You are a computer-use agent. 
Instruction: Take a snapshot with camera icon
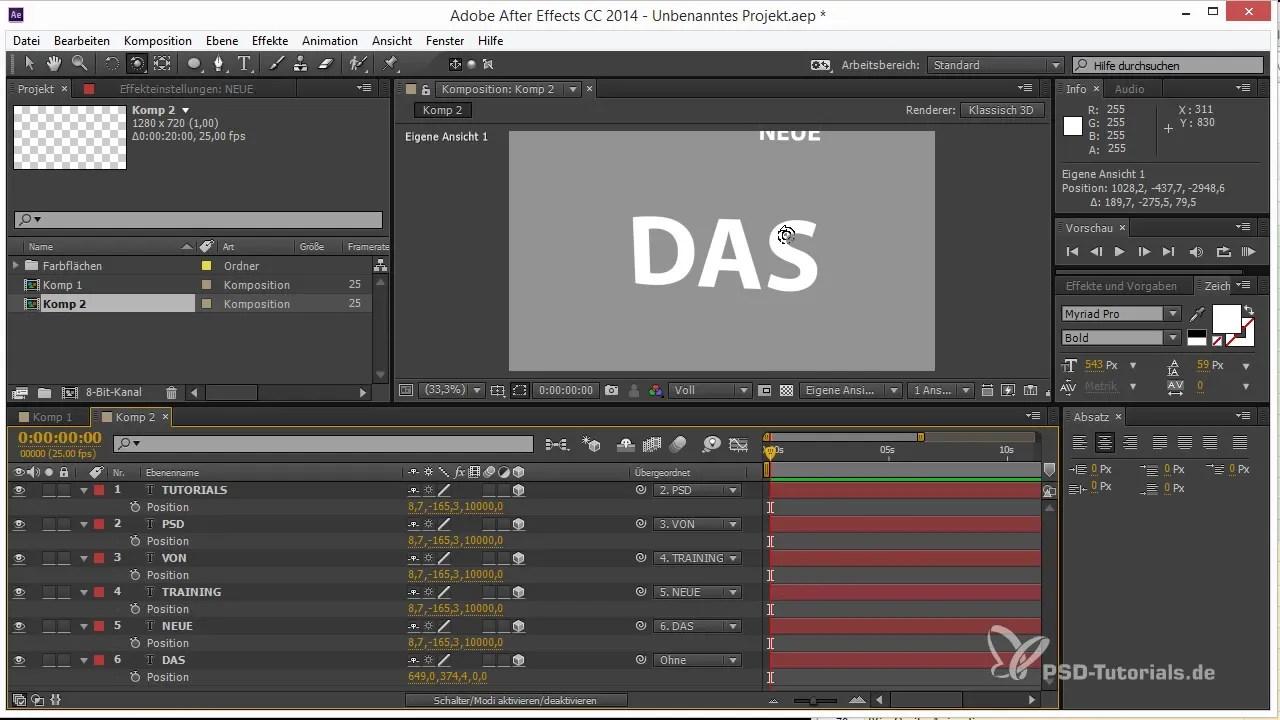tap(612, 390)
